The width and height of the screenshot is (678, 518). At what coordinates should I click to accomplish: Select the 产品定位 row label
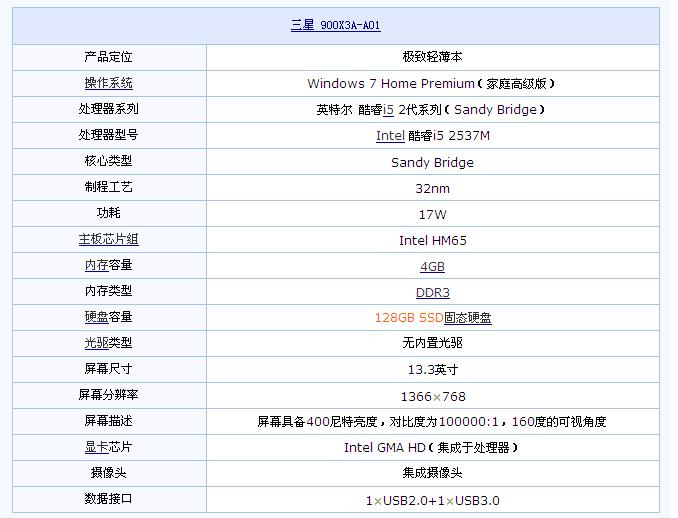pos(109,57)
